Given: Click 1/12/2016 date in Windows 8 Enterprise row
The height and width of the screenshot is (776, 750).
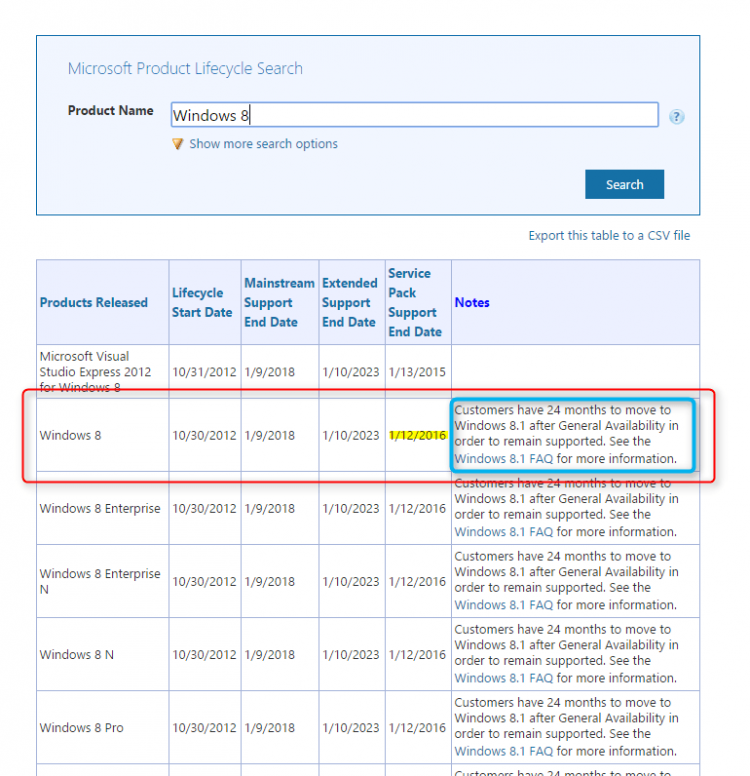Looking at the screenshot, I should [417, 509].
